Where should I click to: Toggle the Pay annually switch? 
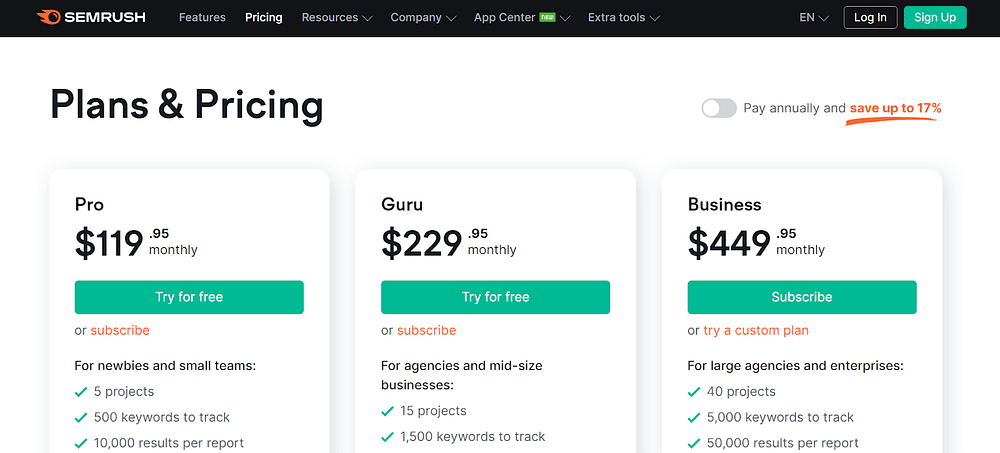(718, 108)
